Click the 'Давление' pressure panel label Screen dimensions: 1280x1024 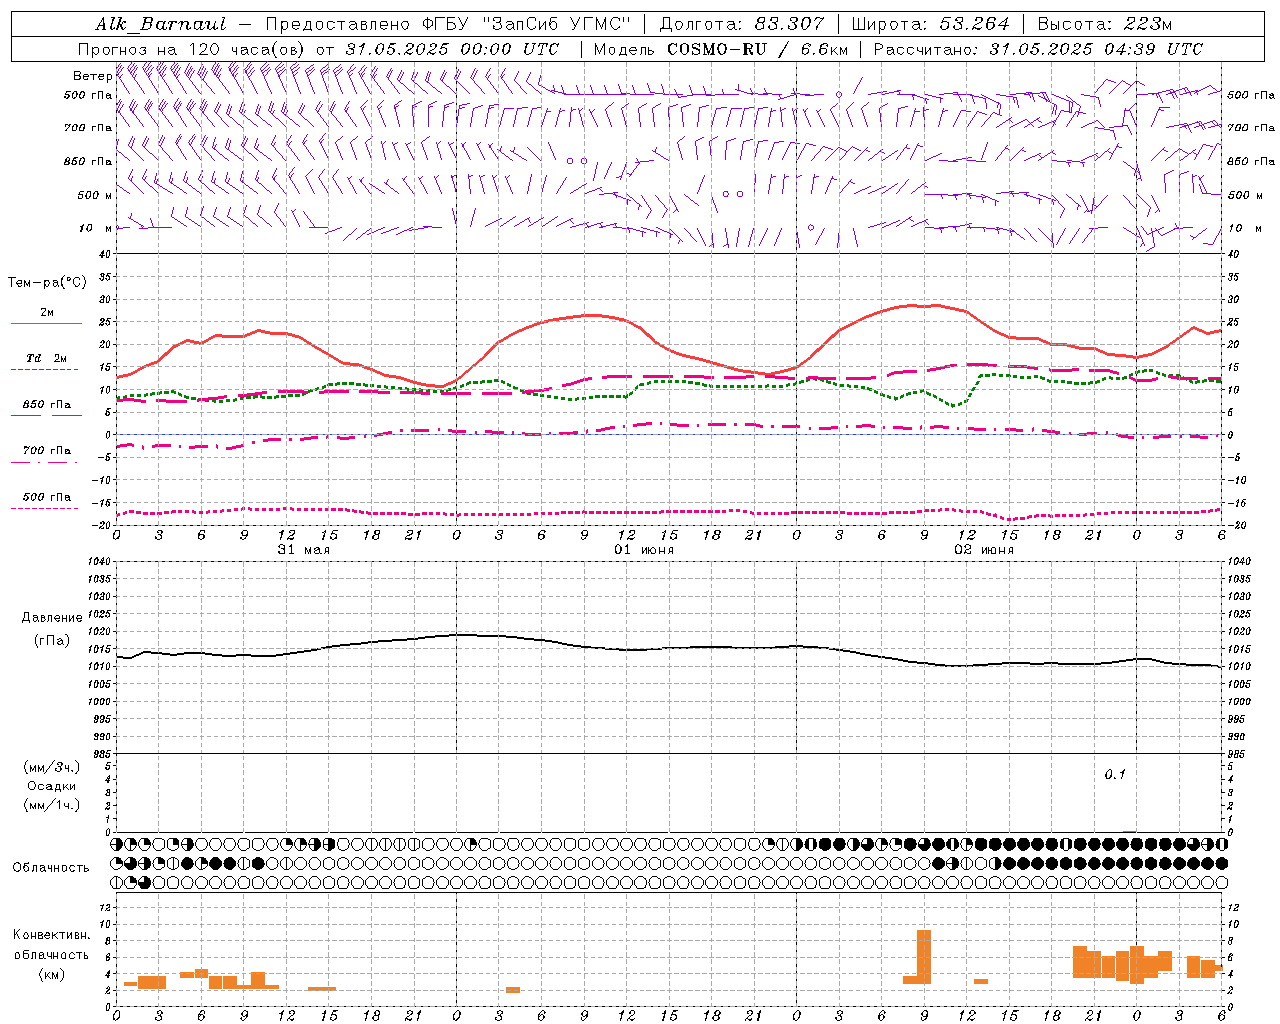52,618
